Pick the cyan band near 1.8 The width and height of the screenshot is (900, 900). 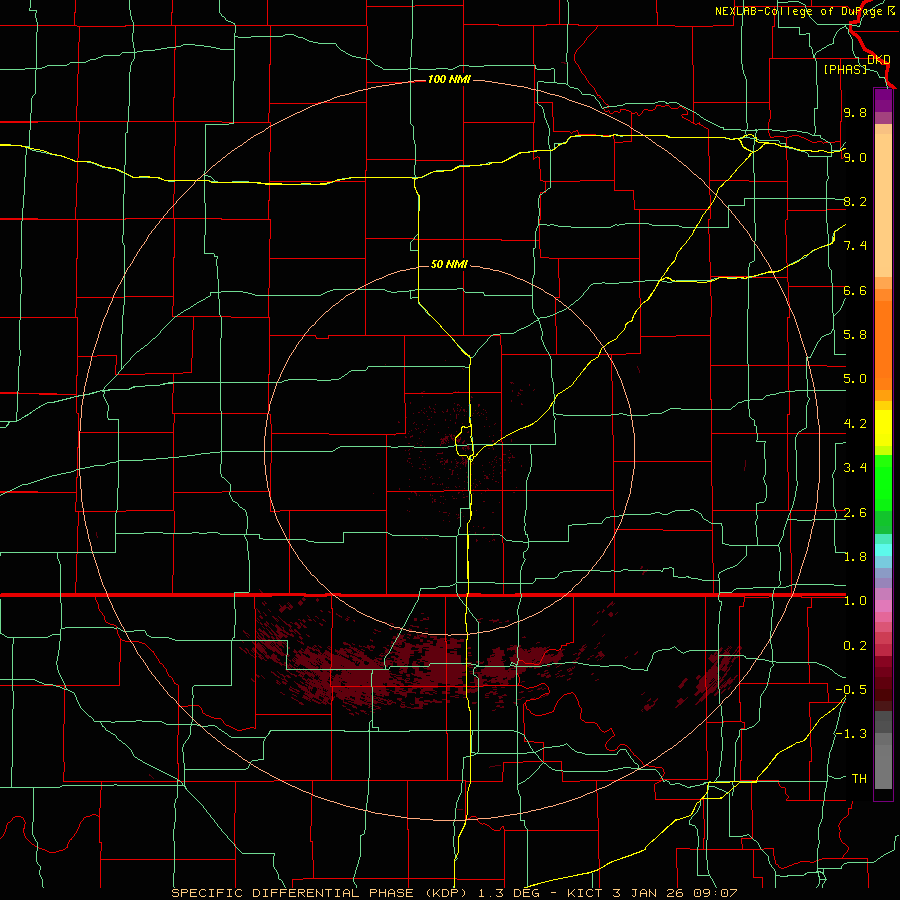(883, 550)
